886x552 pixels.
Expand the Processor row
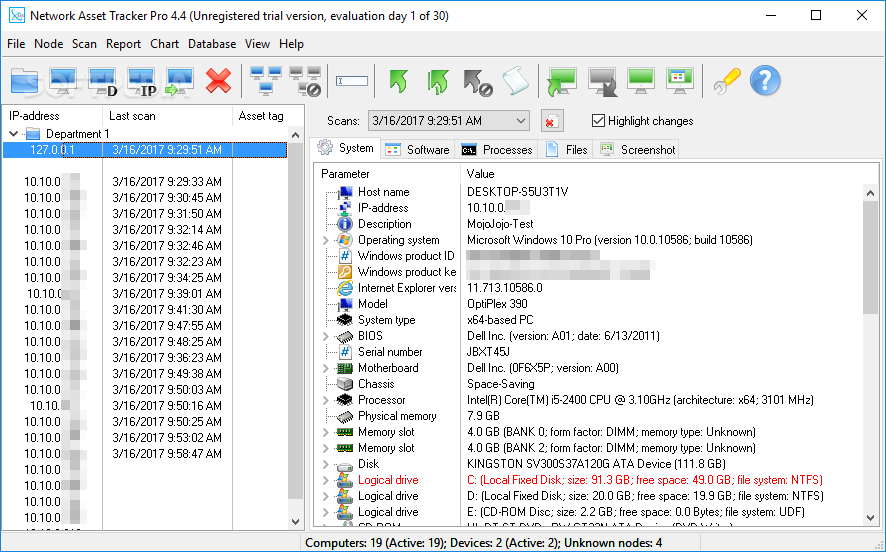coord(325,400)
